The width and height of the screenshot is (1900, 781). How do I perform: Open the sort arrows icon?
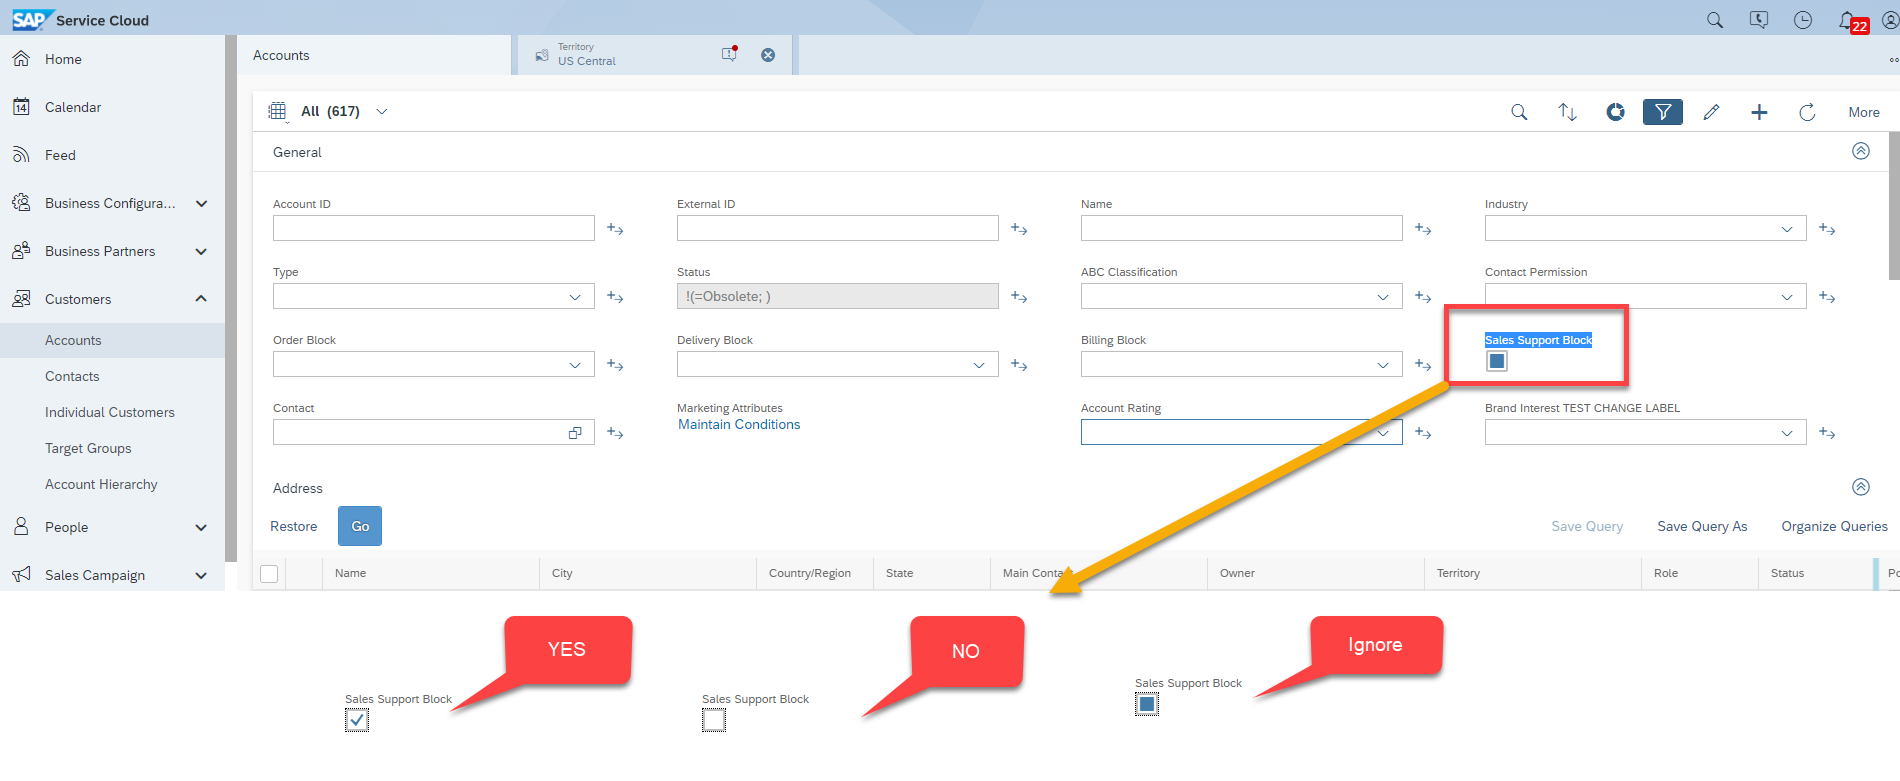click(x=1567, y=112)
